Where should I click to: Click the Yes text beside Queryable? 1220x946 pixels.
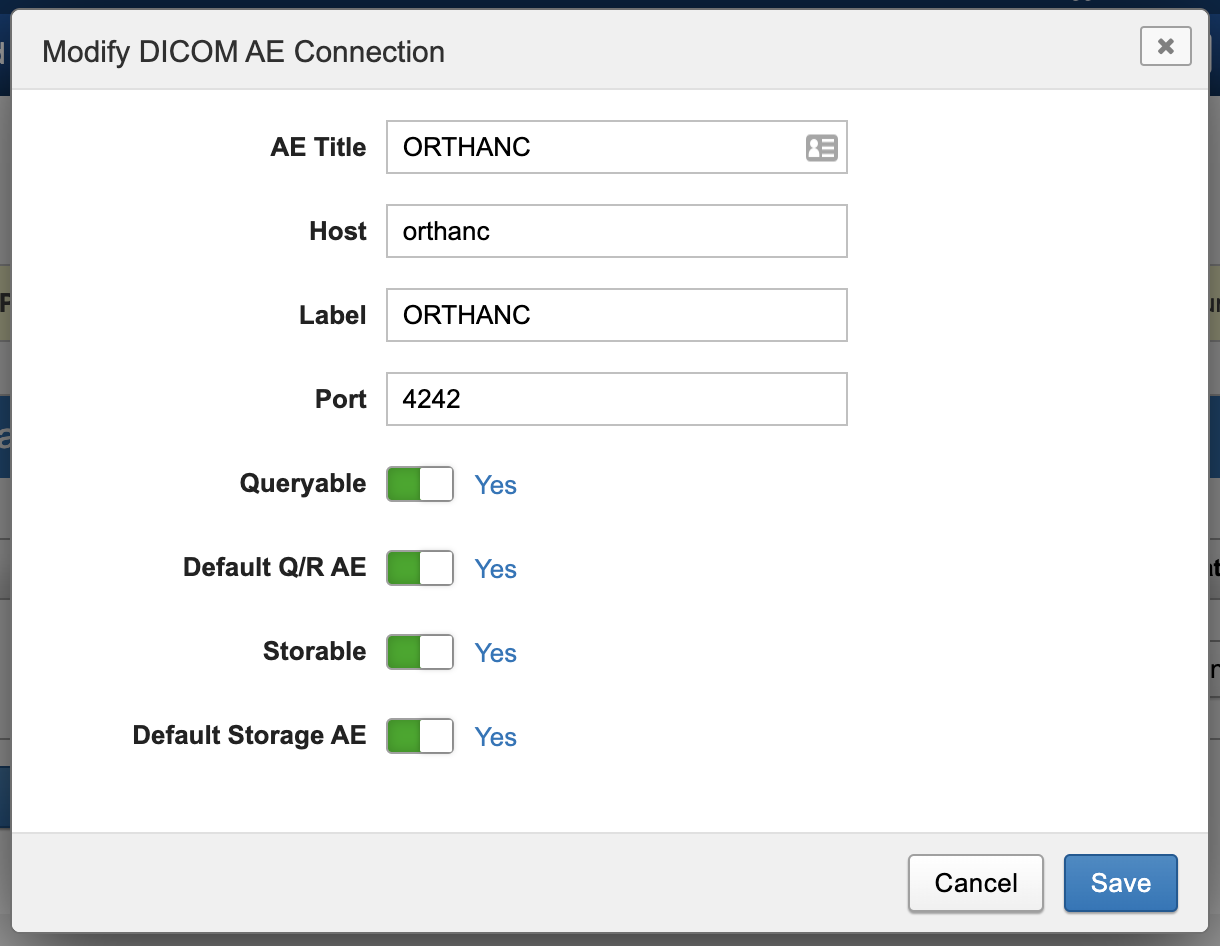495,485
